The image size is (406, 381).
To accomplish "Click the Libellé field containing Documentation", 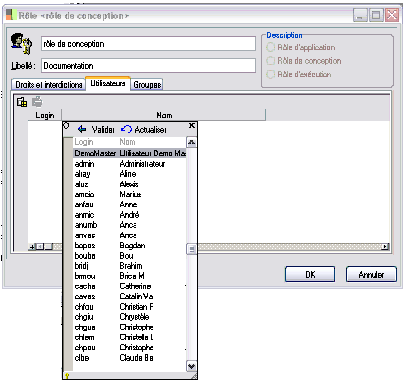I will (148, 66).
